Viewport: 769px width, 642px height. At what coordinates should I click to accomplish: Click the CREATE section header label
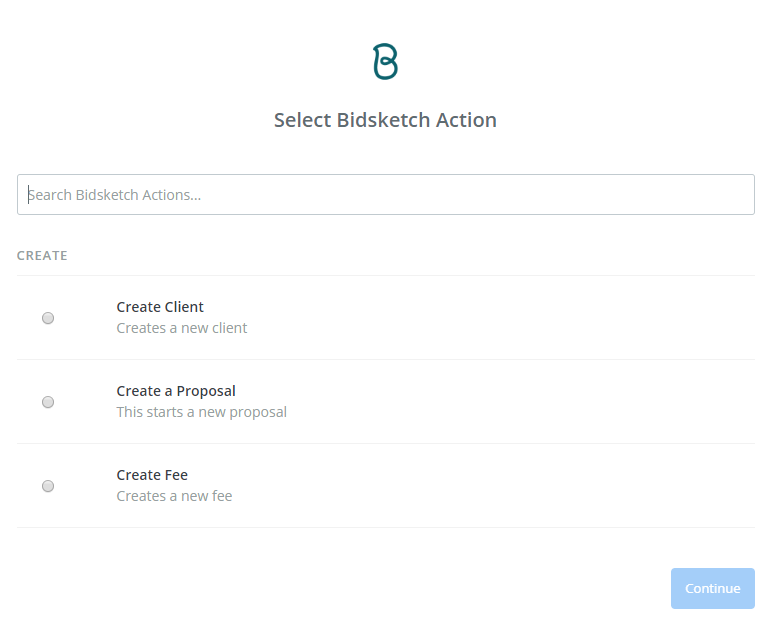(x=42, y=256)
